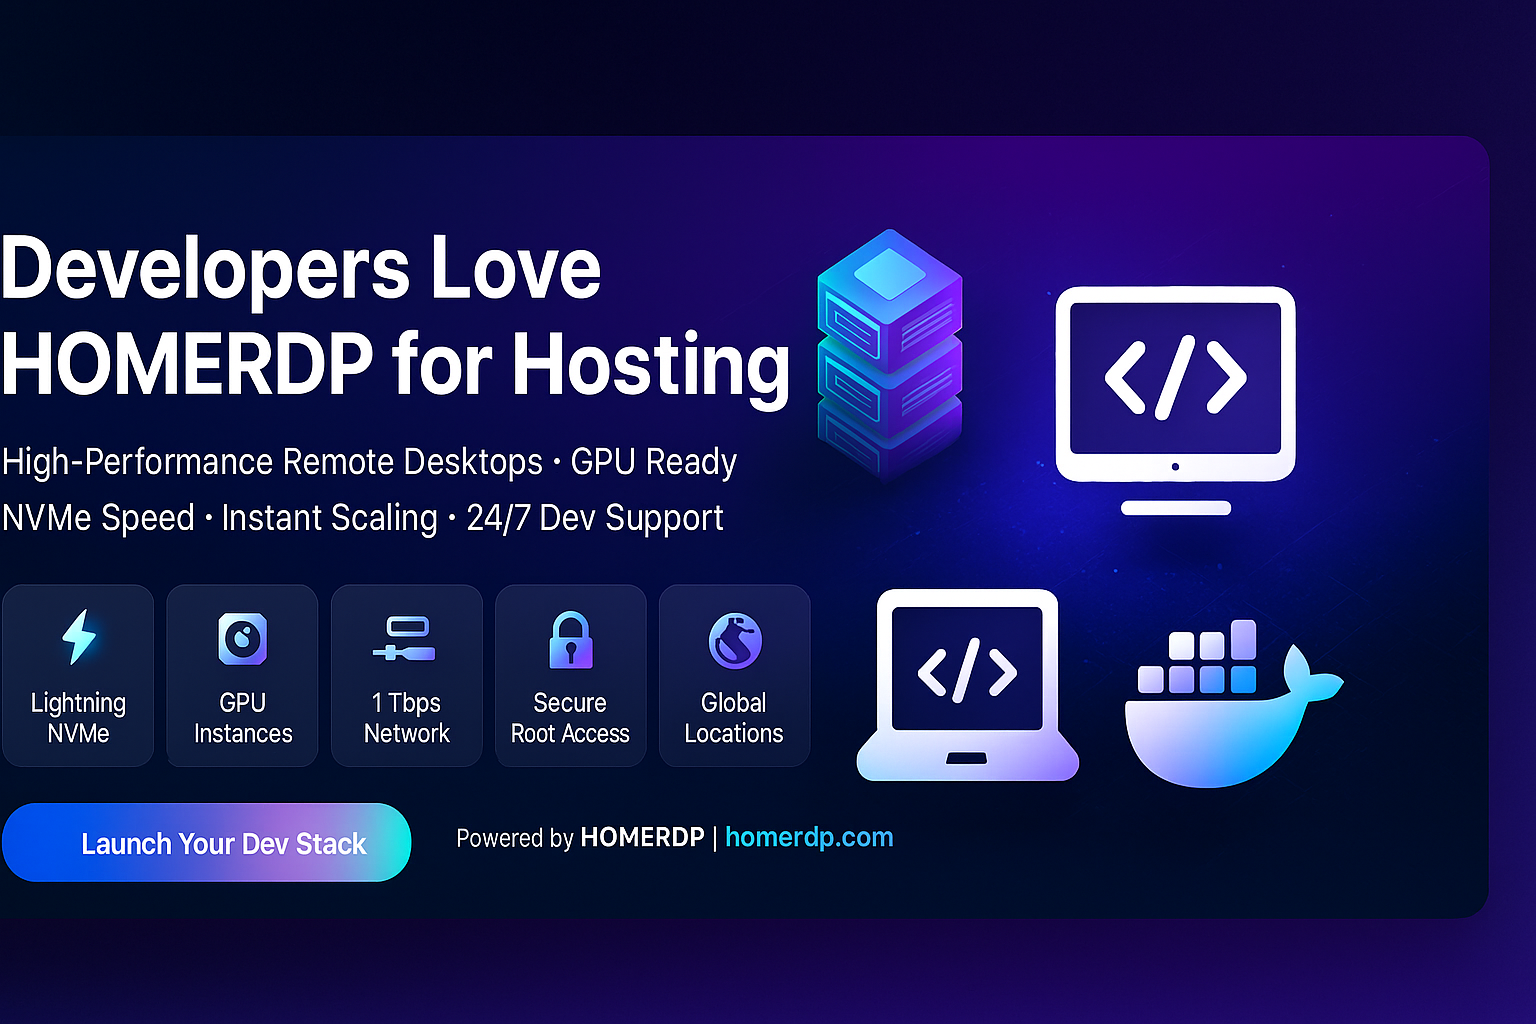Select the 1 Tbps Network feature card

(x=406, y=675)
